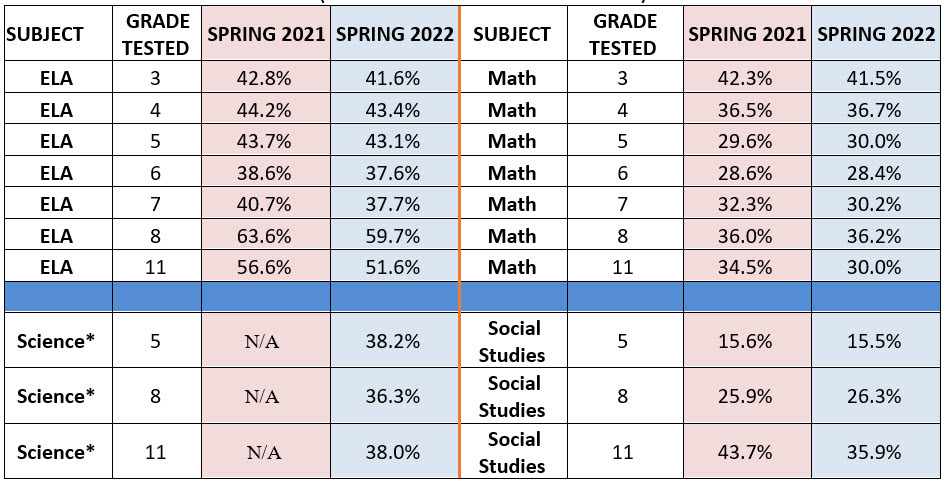Viewport: 948px width, 482px height.
Task: Select the Math grade 11 value 34.5%
Action: click(x=743, y=267)
